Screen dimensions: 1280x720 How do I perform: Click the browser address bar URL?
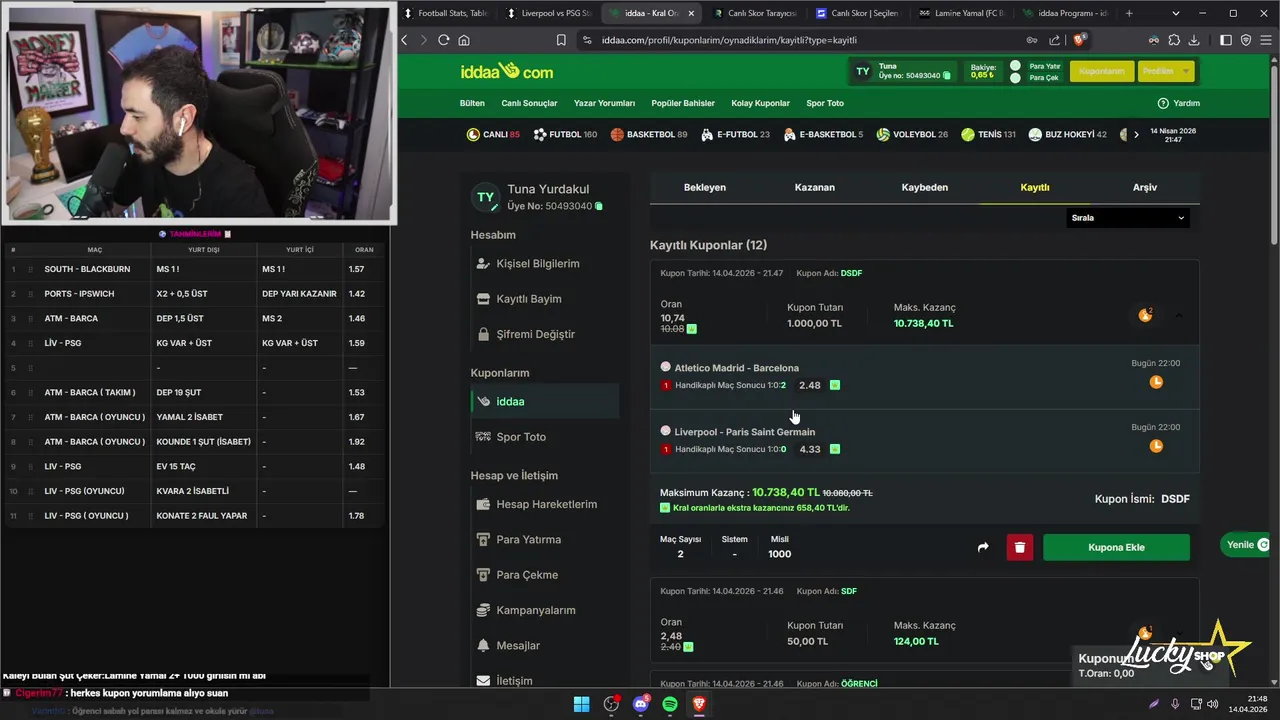(x=729, y=40)
